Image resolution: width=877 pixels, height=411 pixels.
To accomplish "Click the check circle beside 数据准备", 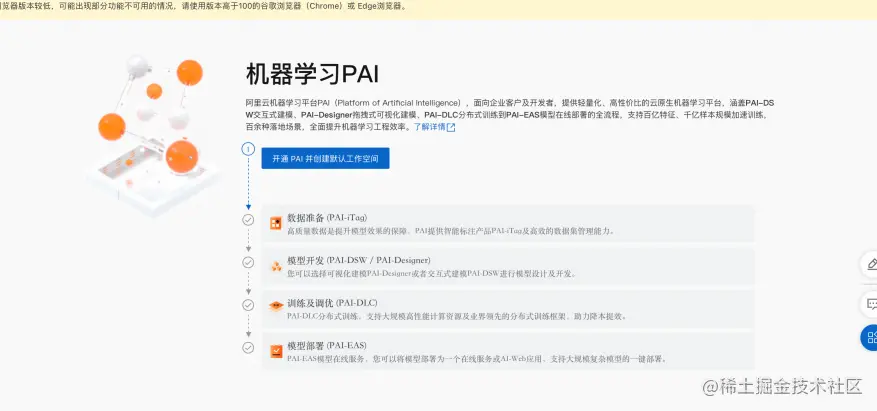I will point(248,220).
